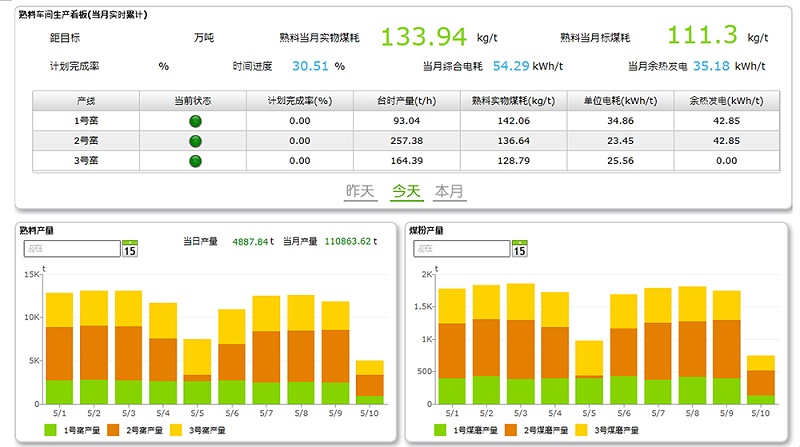This screenshot has height=447, width=800.
Task: Click the 台时产量(t/h) column header
Action: [x=404, y=101]
